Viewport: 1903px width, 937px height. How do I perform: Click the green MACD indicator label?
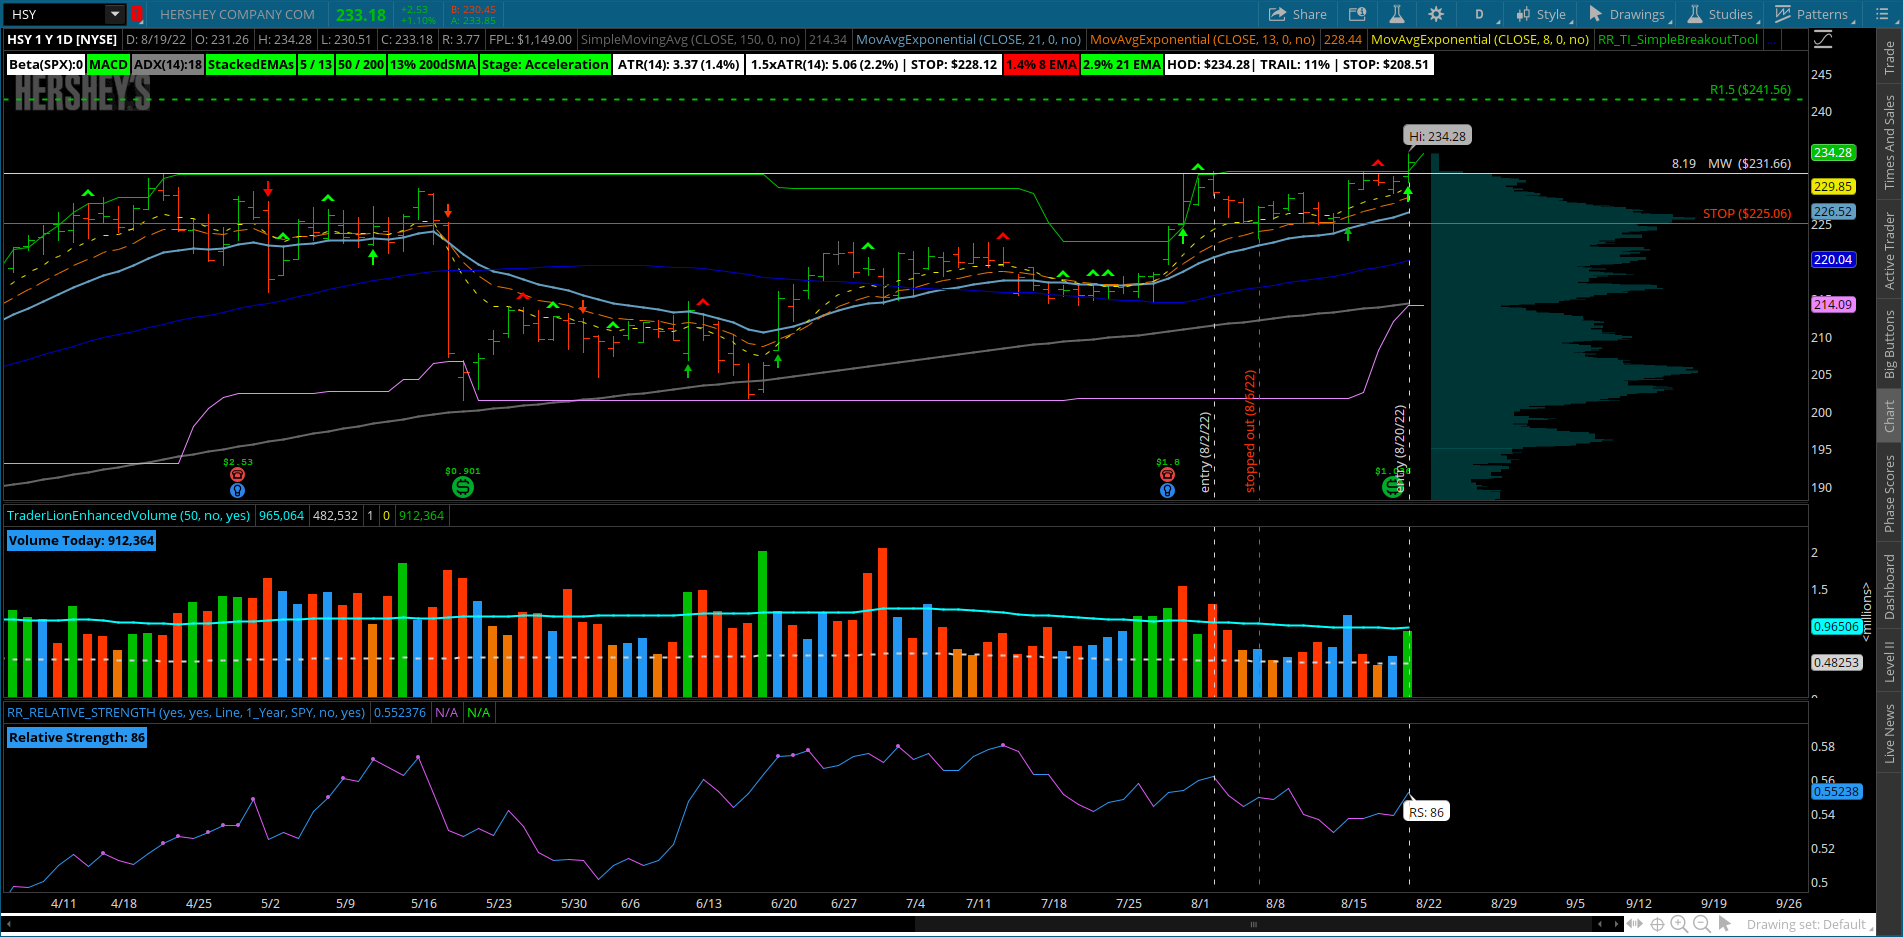(108, 64)
